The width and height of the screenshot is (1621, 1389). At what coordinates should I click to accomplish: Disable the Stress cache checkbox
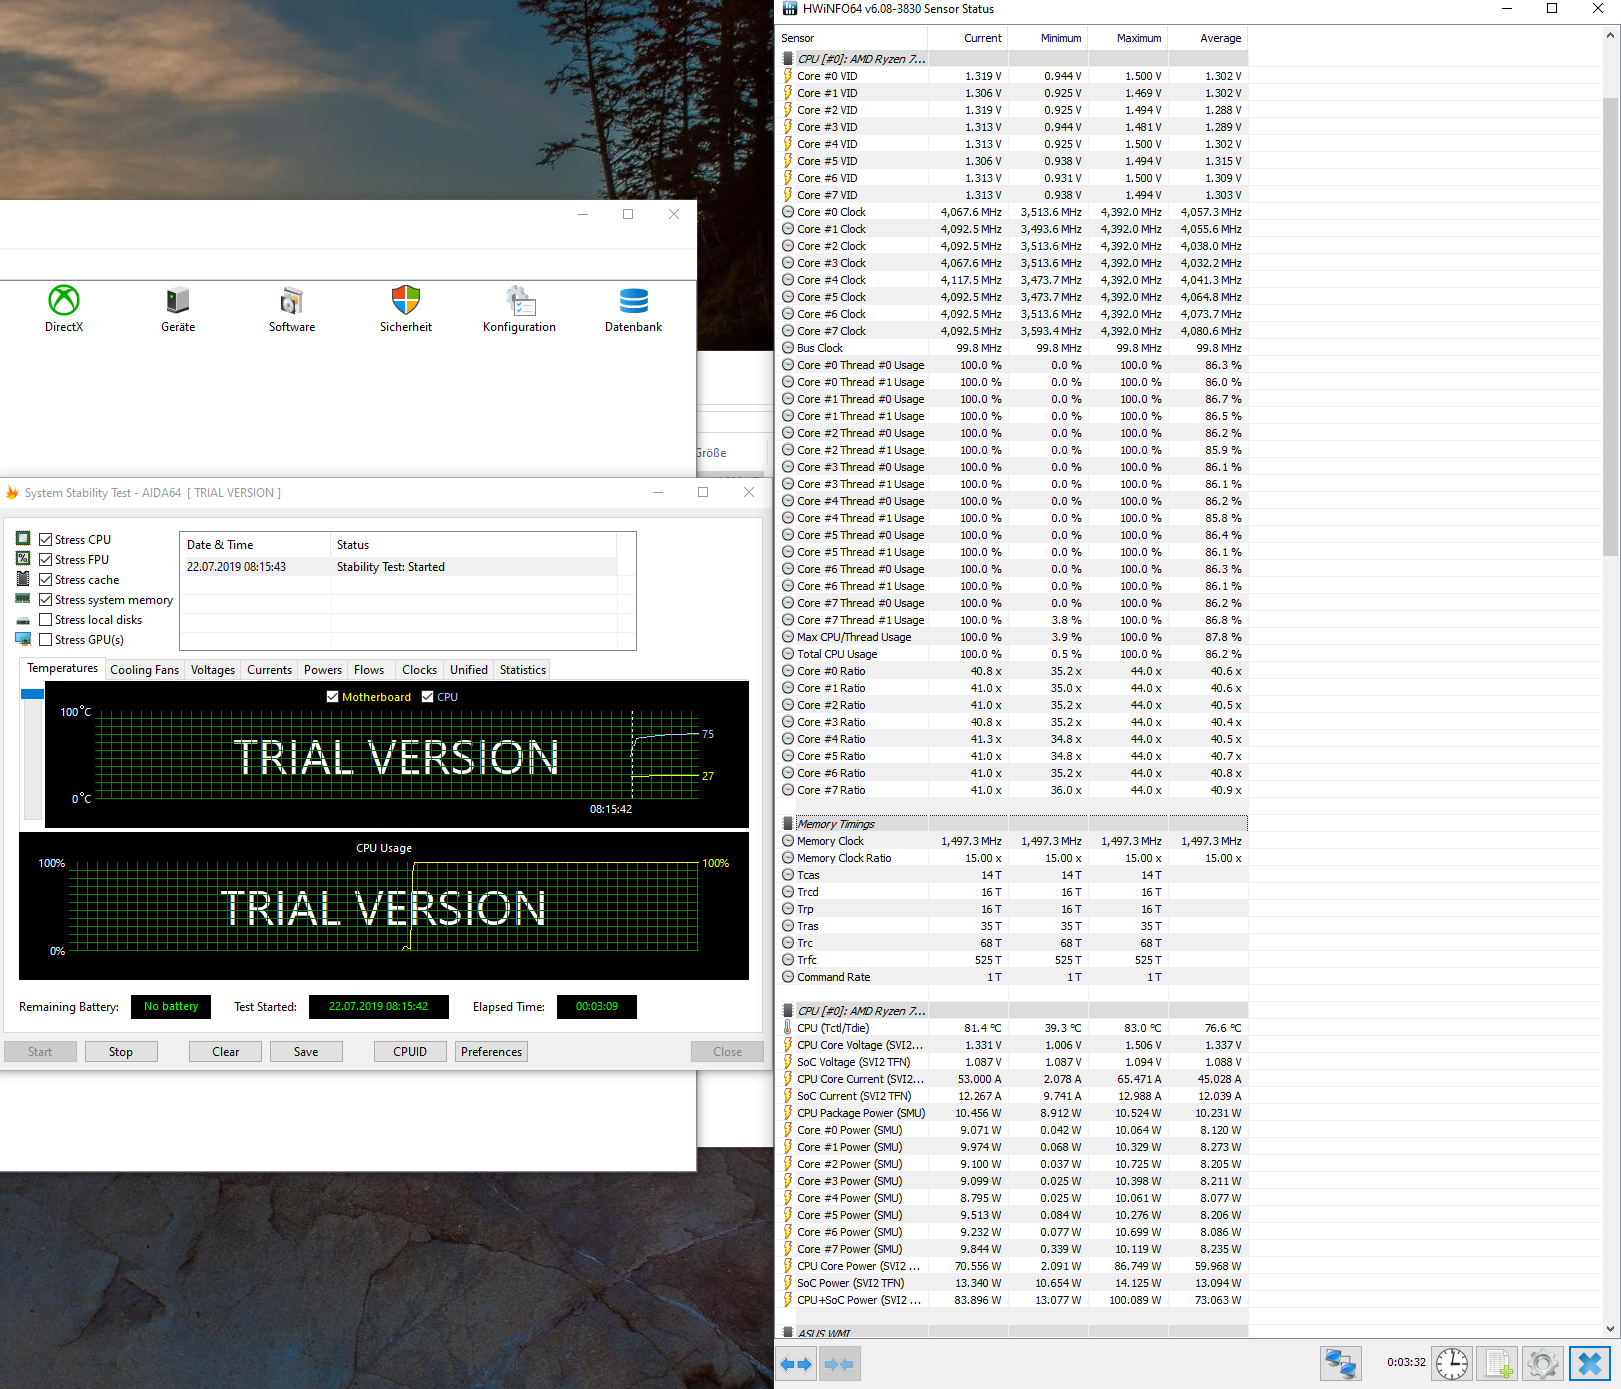(x=45, y=580)
